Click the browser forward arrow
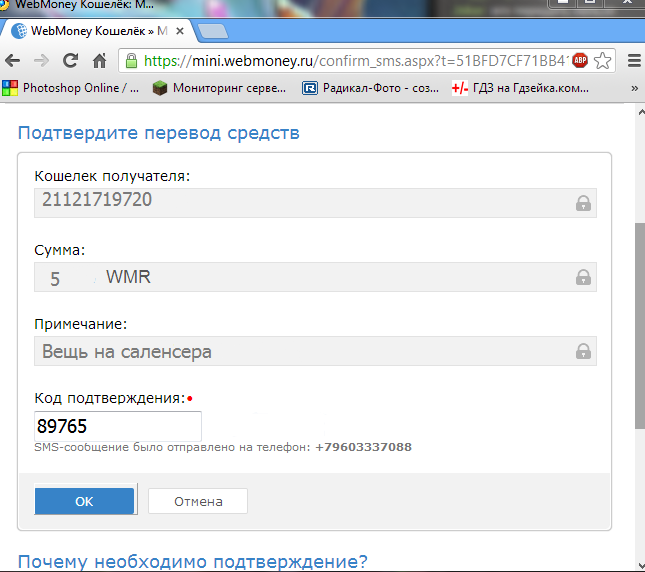 (x=41, y=61)
